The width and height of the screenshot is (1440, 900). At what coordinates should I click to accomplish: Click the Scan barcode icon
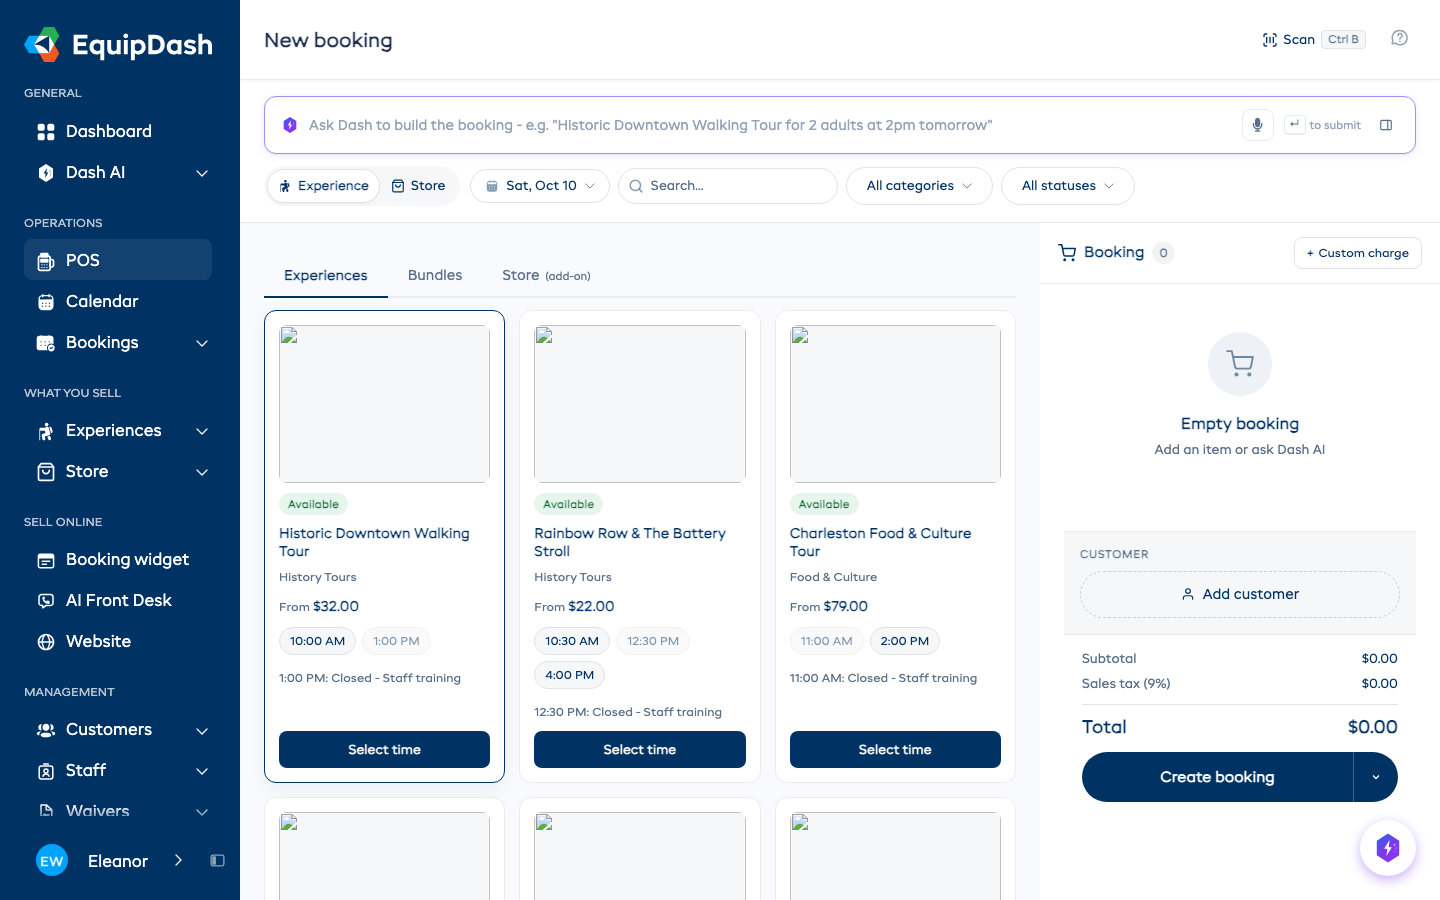pos(1269,40)
